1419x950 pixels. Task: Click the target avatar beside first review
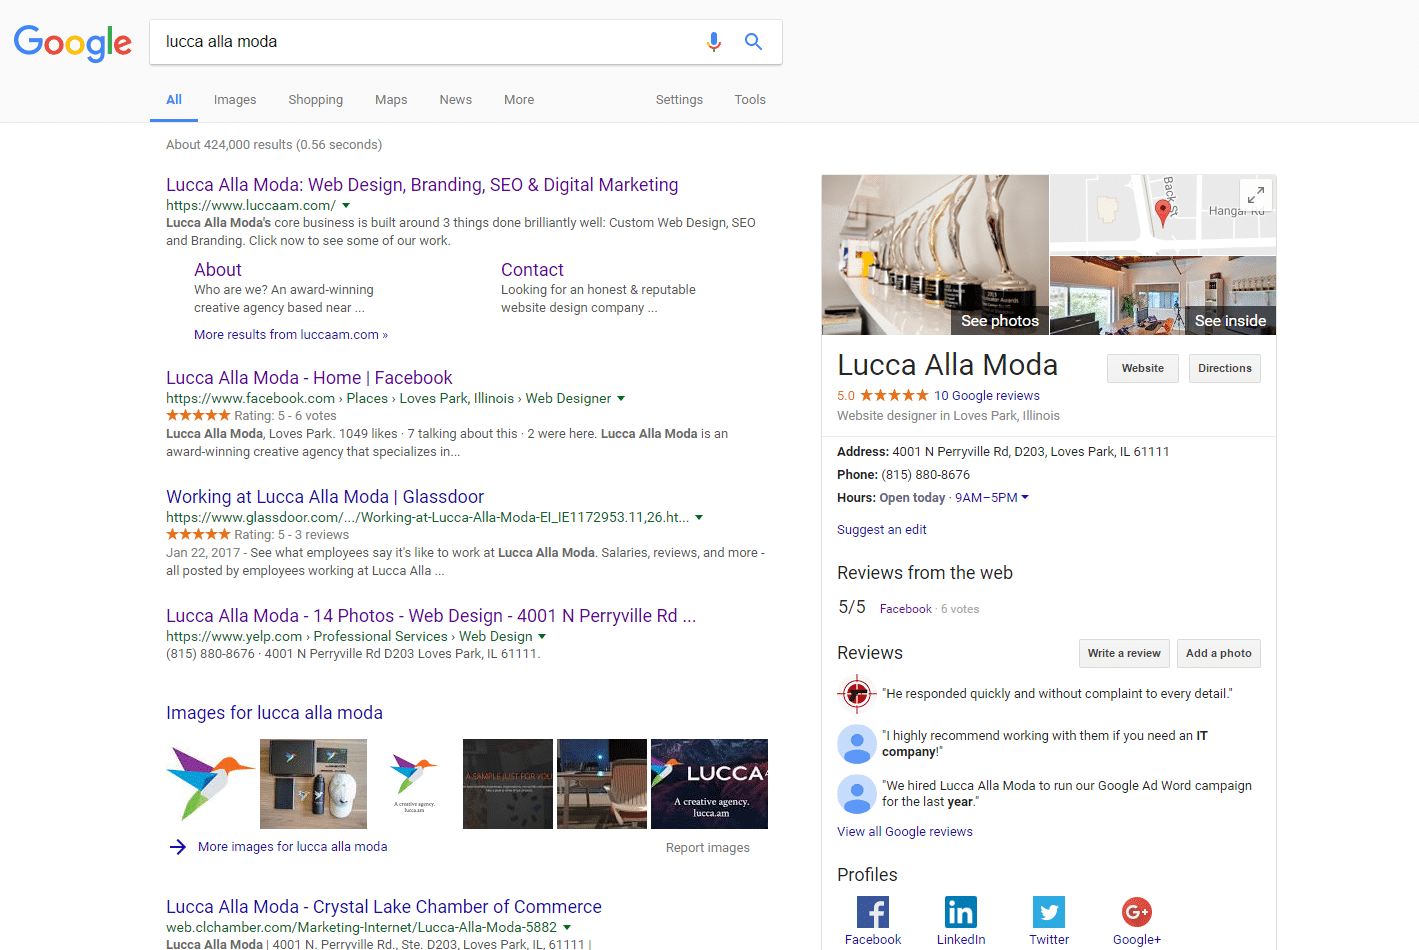coord(856,692)
